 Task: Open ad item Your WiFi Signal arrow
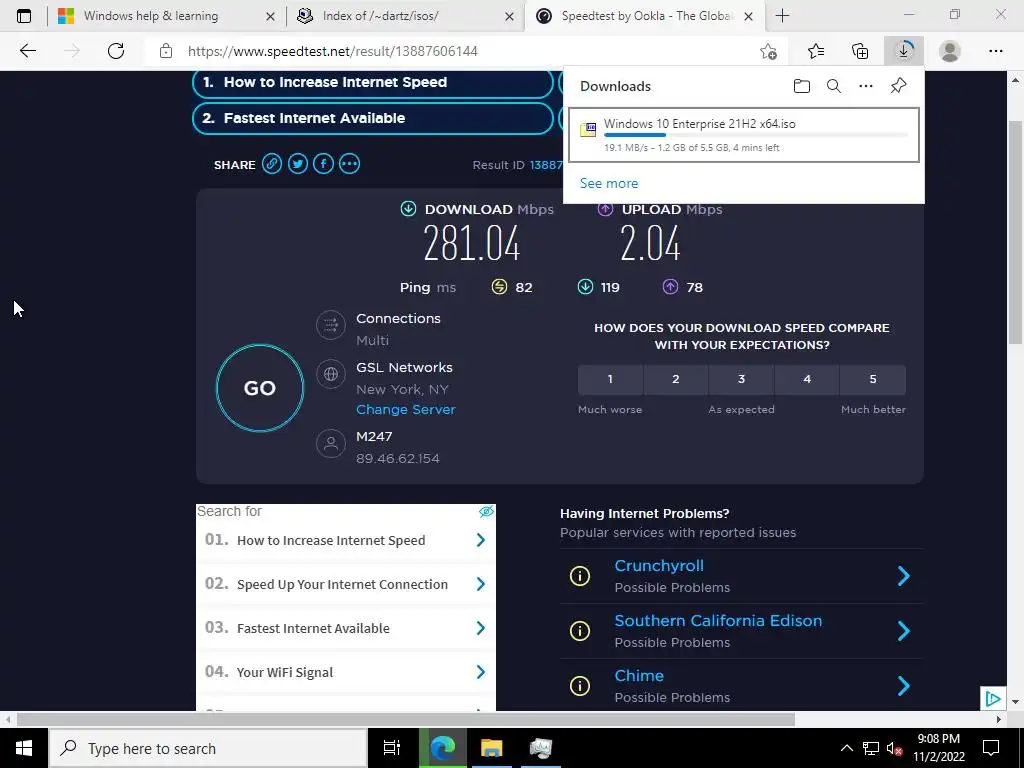coord(481,672)
